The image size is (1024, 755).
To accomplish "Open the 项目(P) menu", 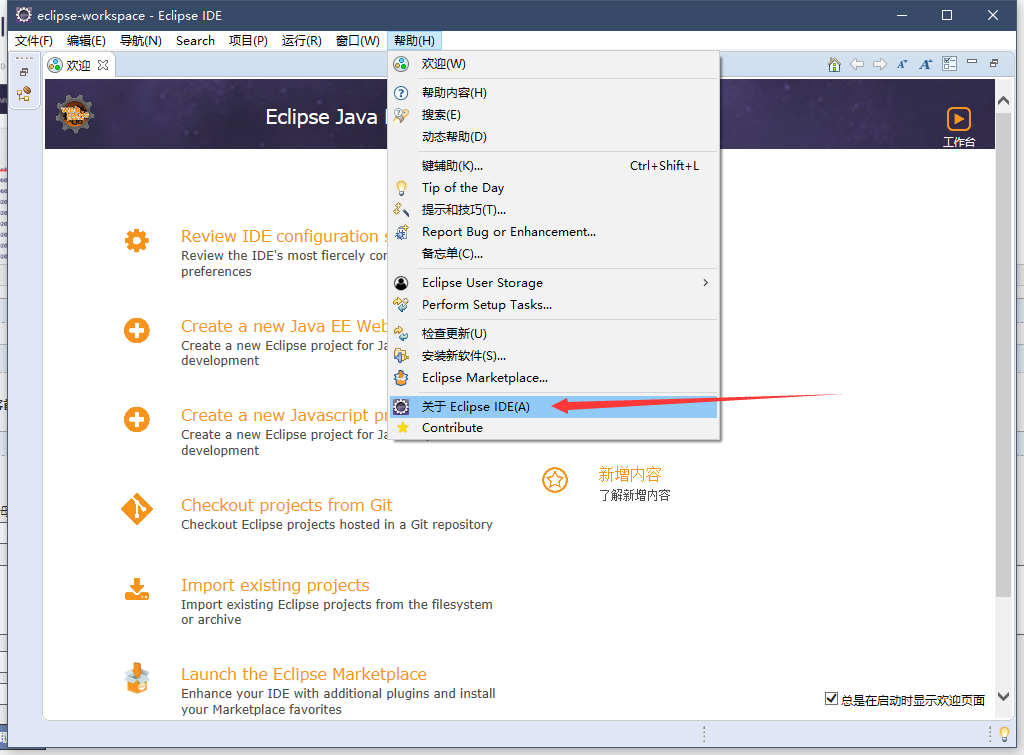I will (248, 40).
